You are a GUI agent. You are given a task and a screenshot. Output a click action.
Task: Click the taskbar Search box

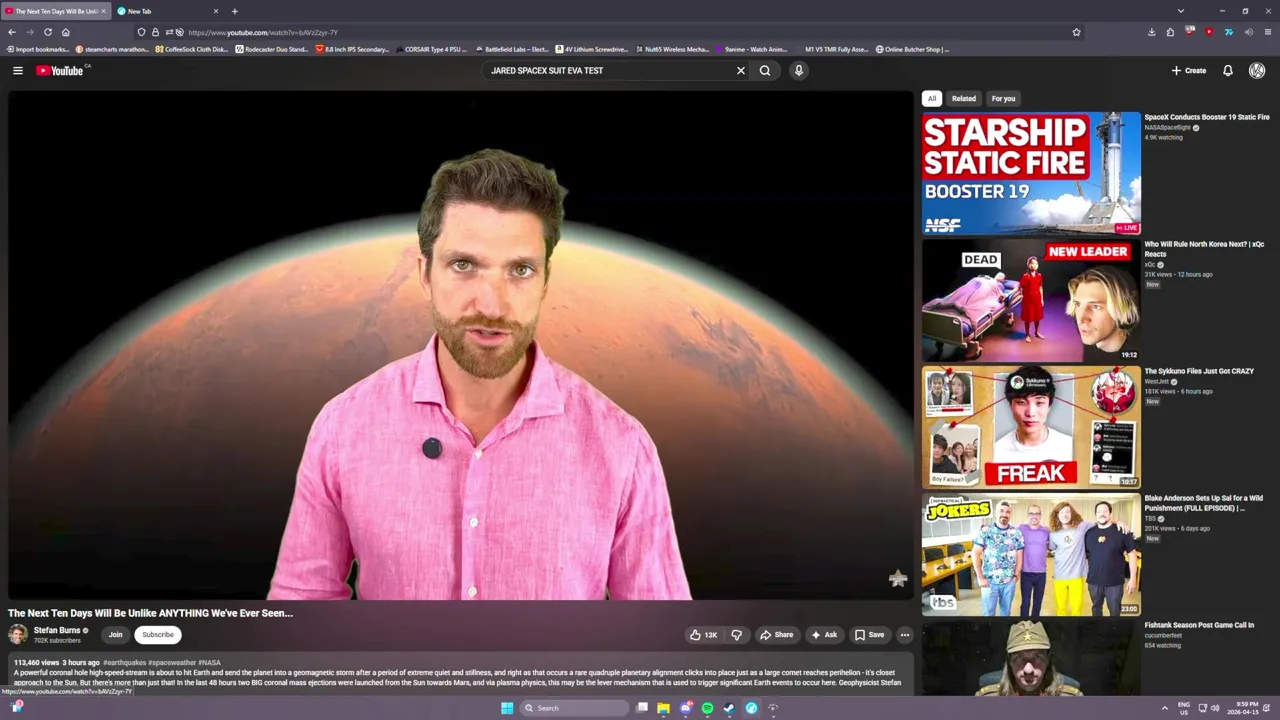coord(574,708)
